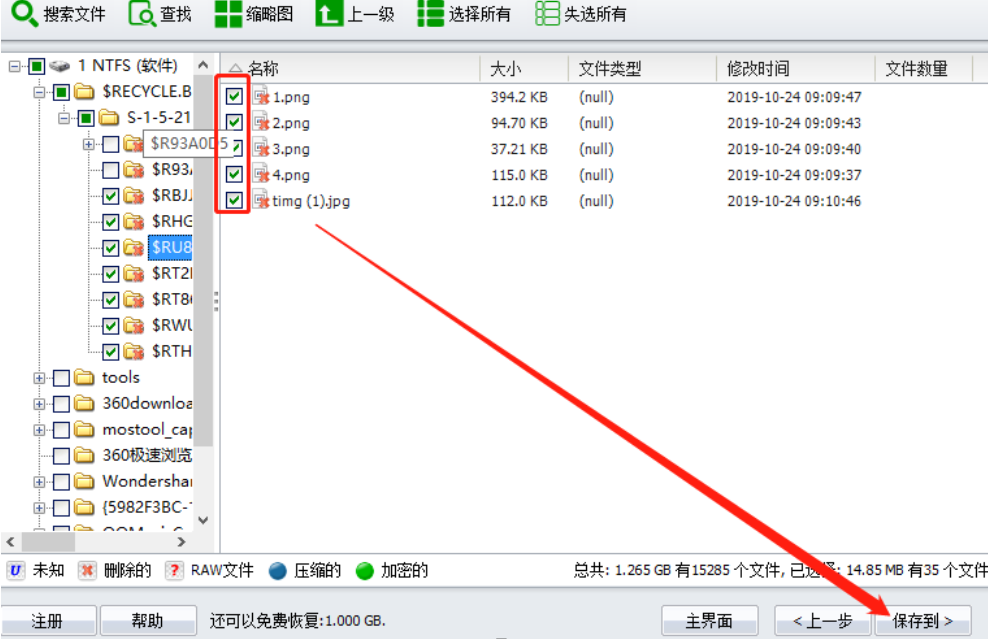
Task: Click the mostool_cap folder icon
Action: pyautogui.click(x=84, y=429)
